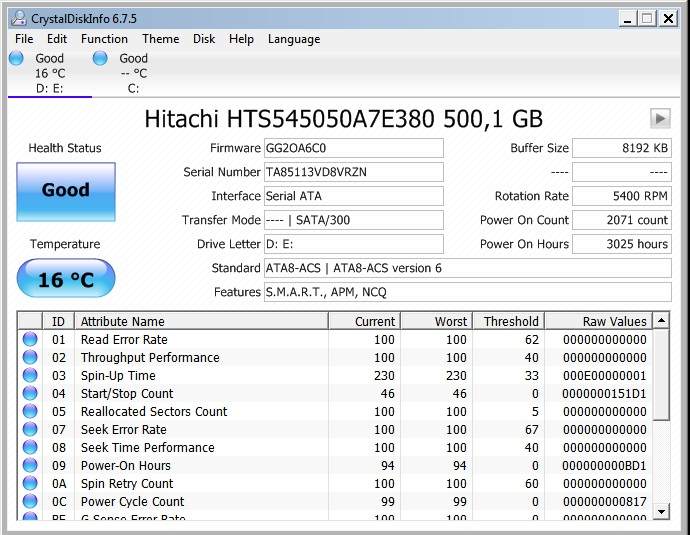Screen dimensions: 690x535
Task: Click the Firmware field GG2OA6C0
Action: click(354, 148)
